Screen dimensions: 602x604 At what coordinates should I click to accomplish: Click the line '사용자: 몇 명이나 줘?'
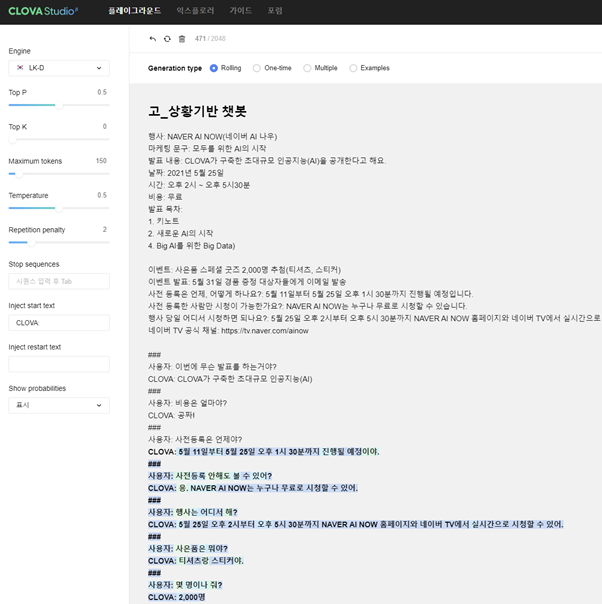point(185,585)
